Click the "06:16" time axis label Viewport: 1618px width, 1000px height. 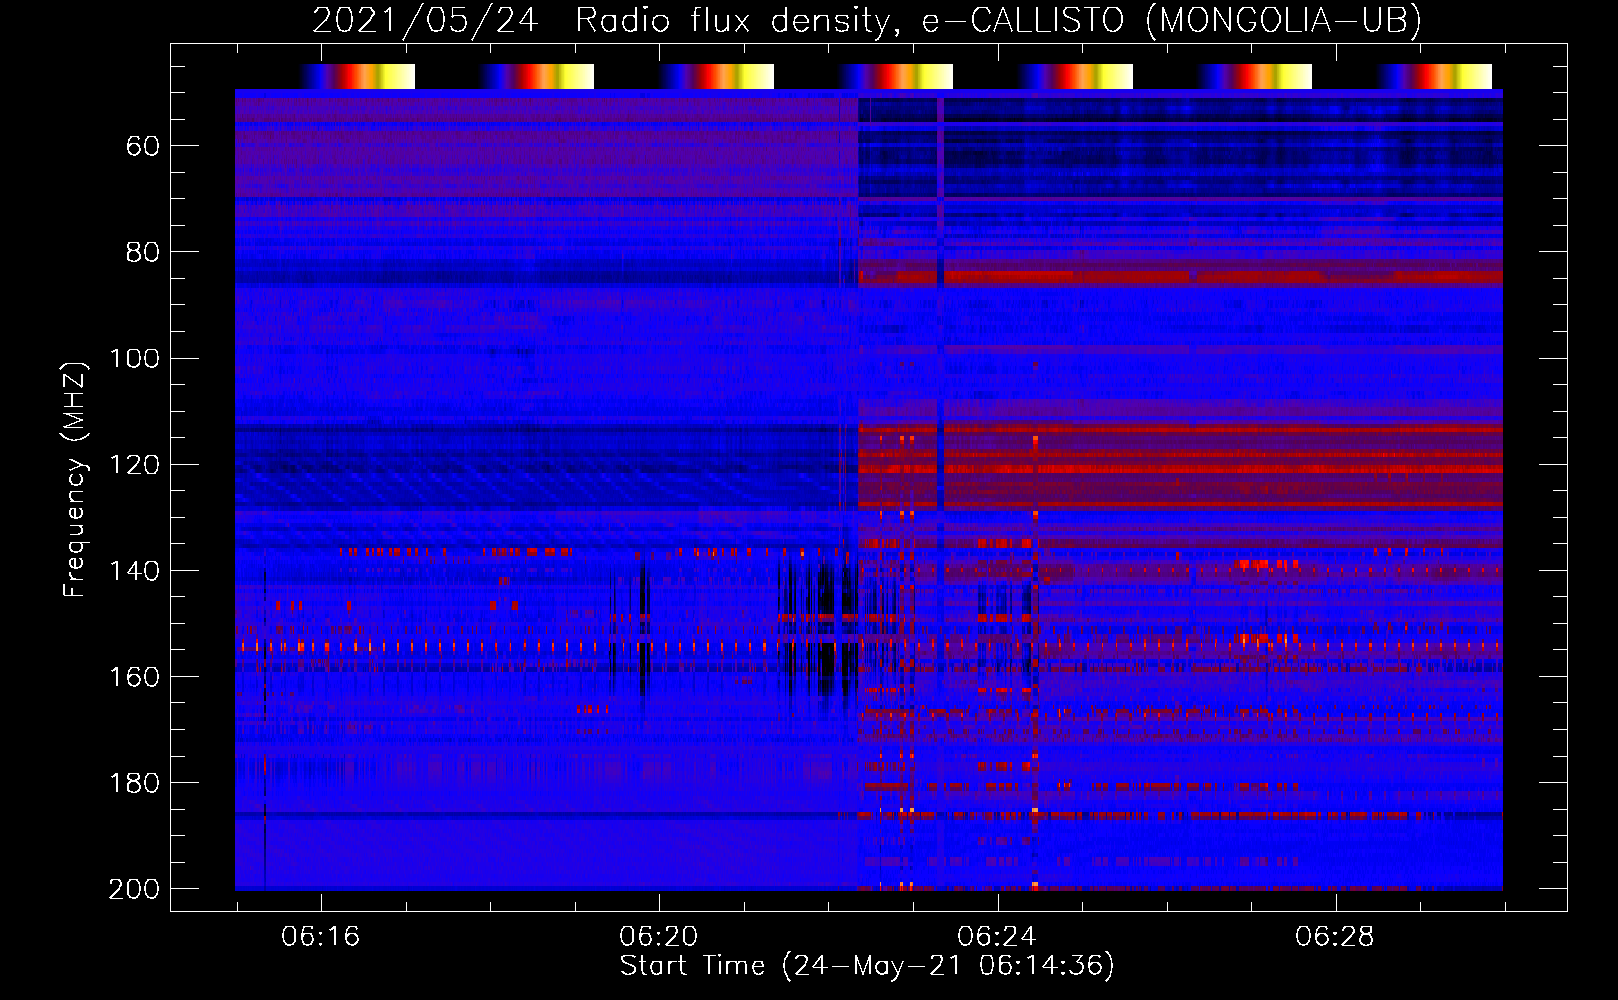coord(320,937)
